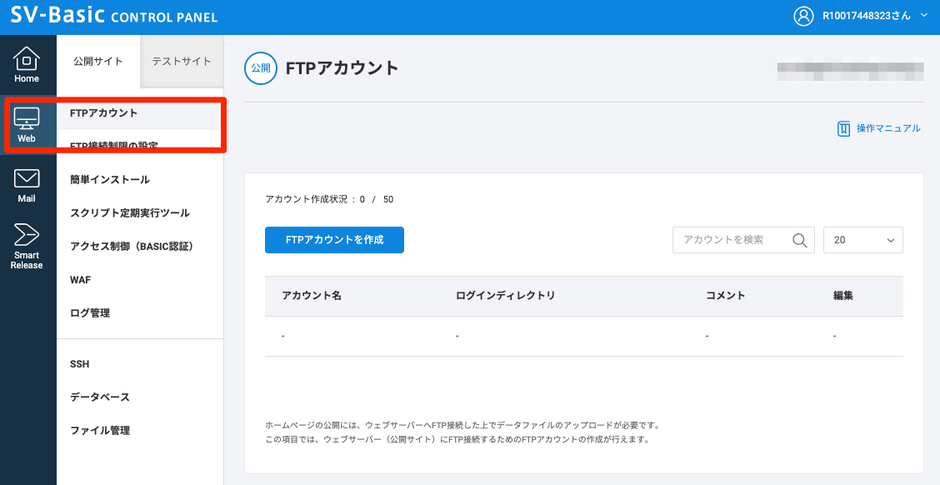Click the 操作マニュアル book icon
The image size is (940, 485).
pyautogui.click(x=844, y=128)
